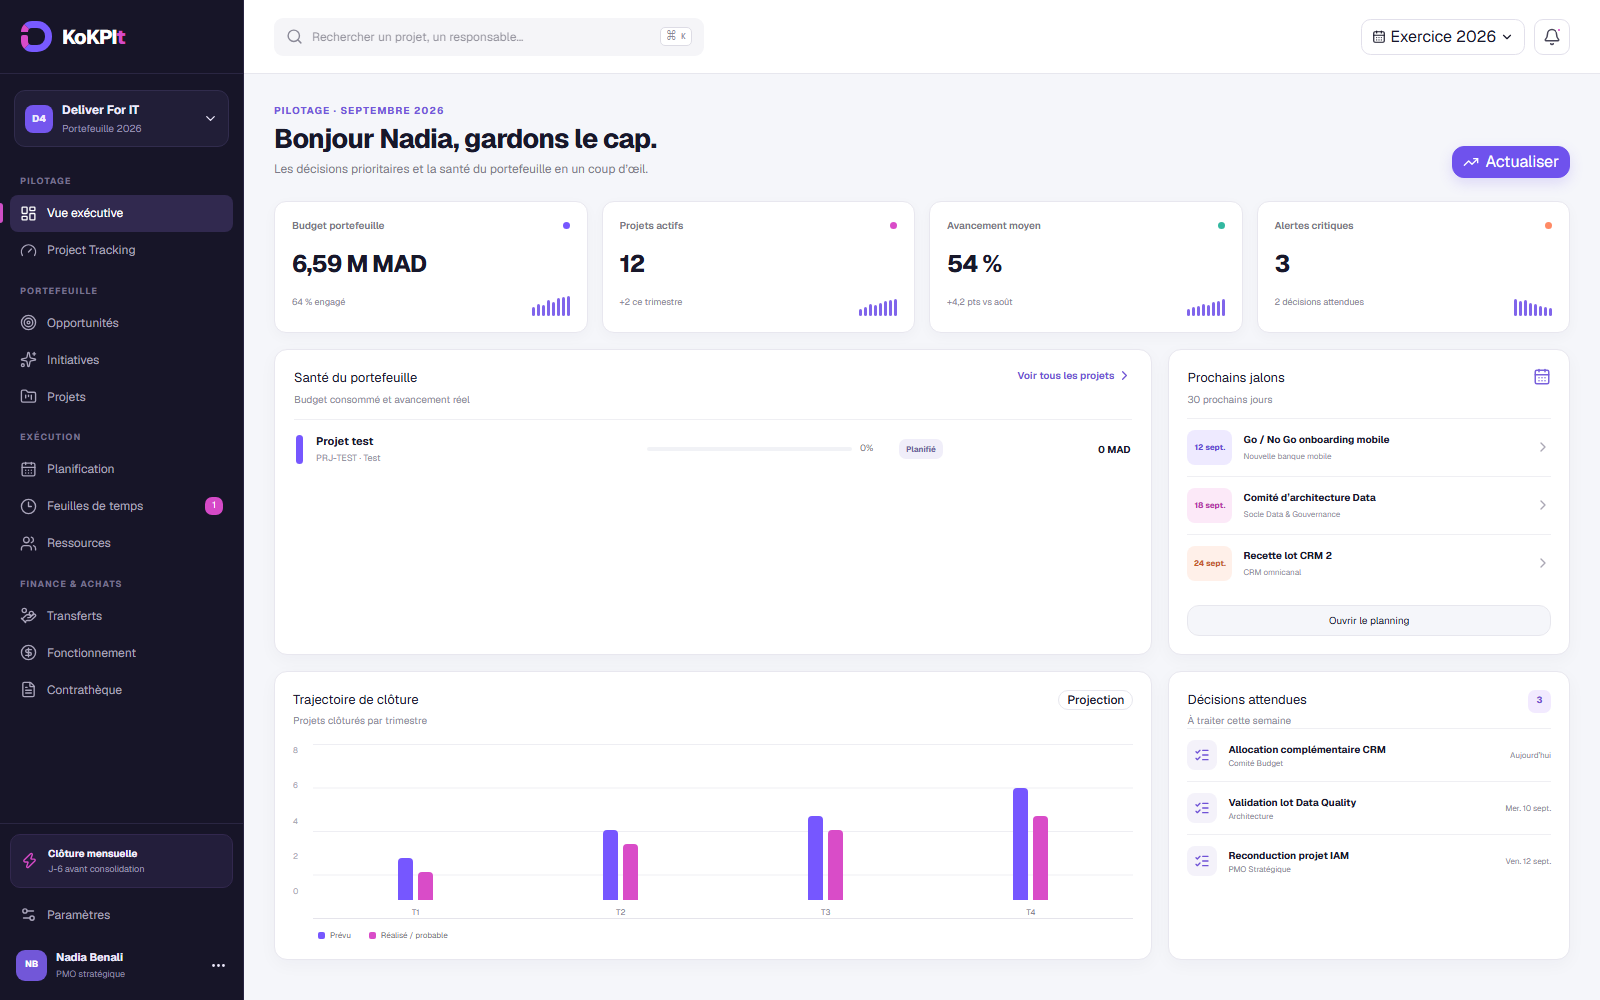Expand the Recette lot CRM 2 chevron
Image resolution: width=1600 pixels, height=1000 pixels.
tap(1543, 563)
